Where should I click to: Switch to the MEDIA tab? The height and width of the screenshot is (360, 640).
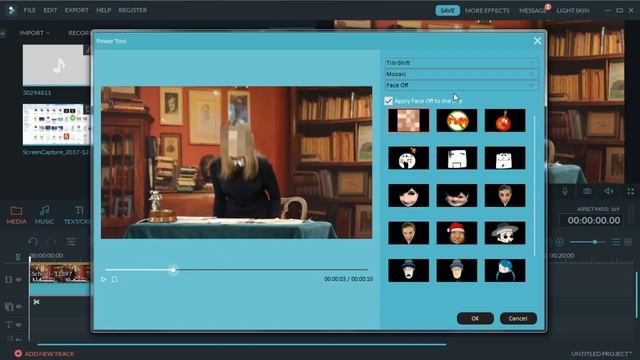[x=16, y=215]
